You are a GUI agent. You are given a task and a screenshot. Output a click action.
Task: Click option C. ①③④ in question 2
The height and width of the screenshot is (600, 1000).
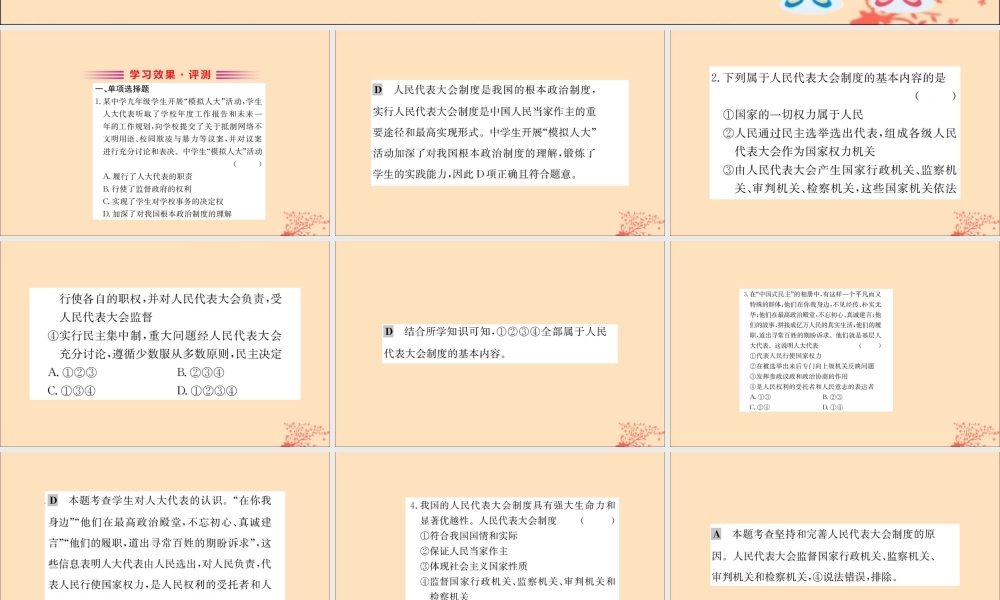point(71,391)
